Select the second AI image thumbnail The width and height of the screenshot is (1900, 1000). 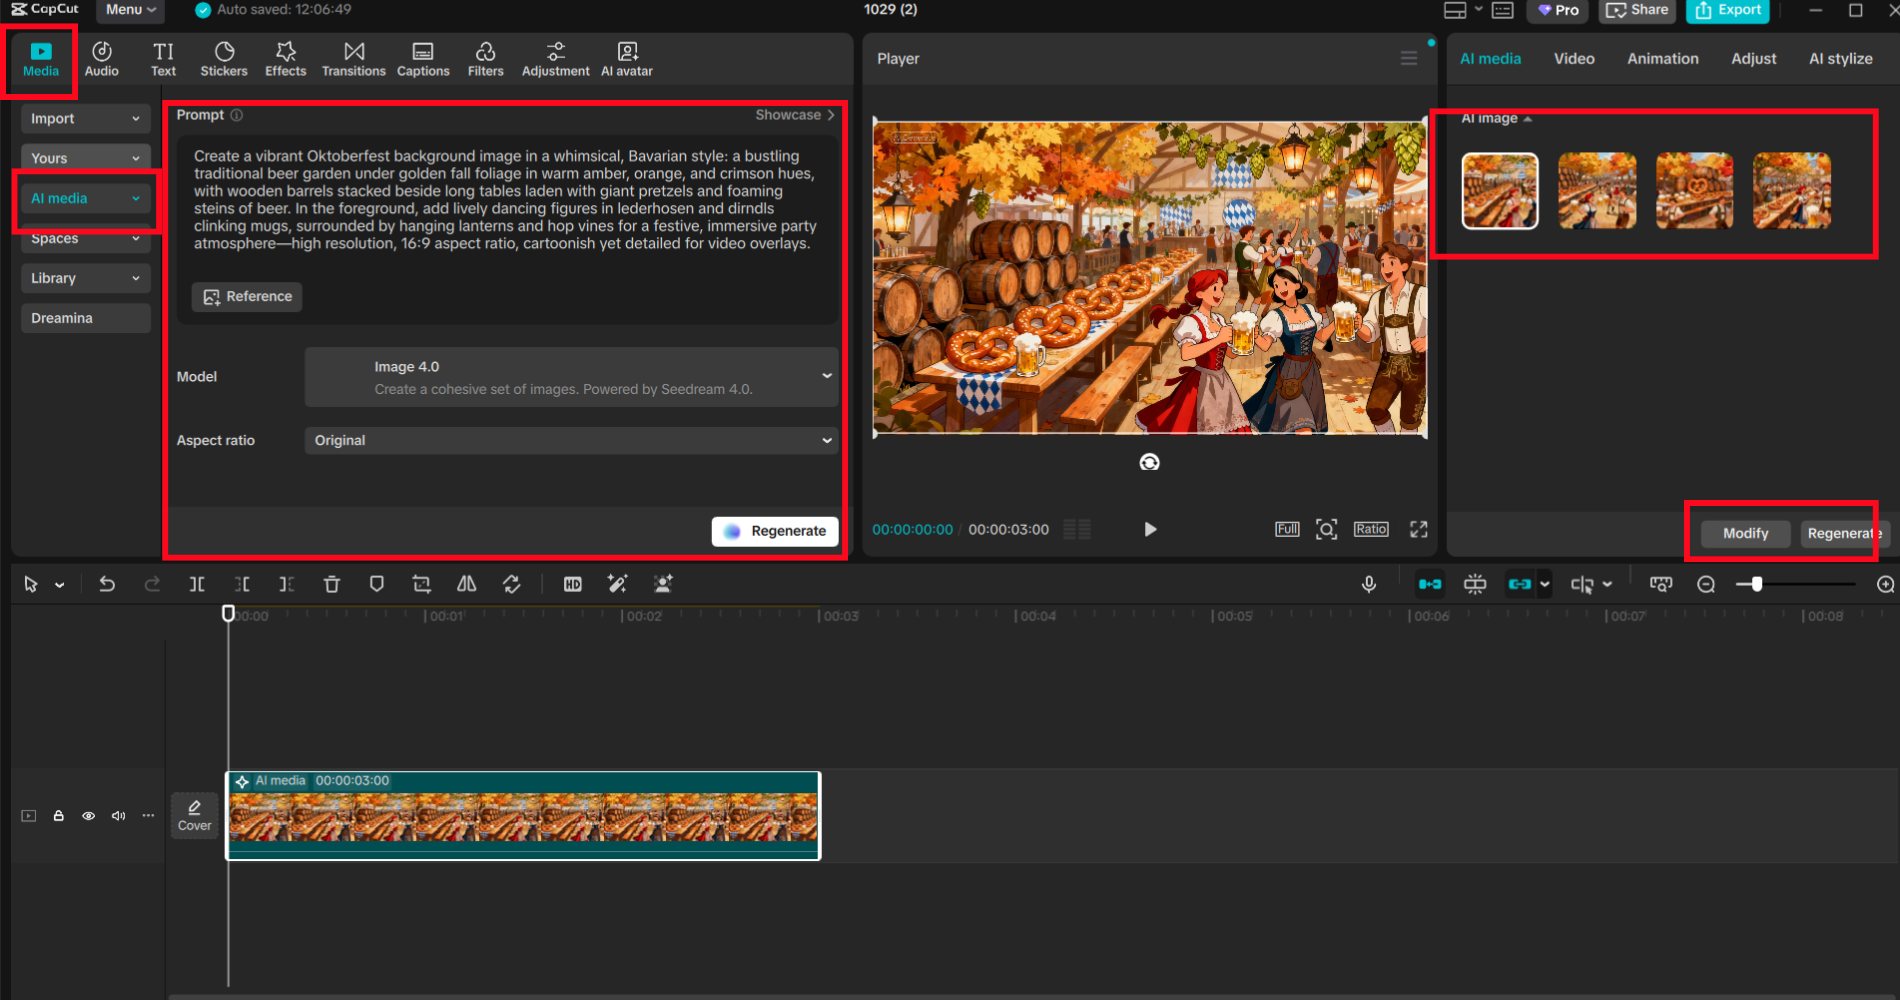(x=1596, y=191)
